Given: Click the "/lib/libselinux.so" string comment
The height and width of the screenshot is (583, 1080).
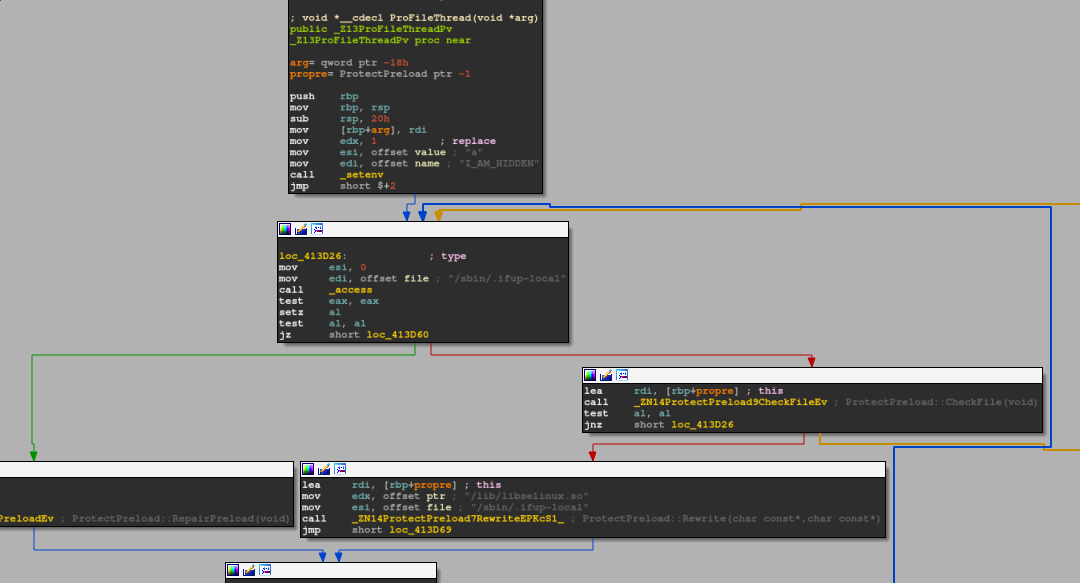Looking at the screenshot, I should pos(526,497).
